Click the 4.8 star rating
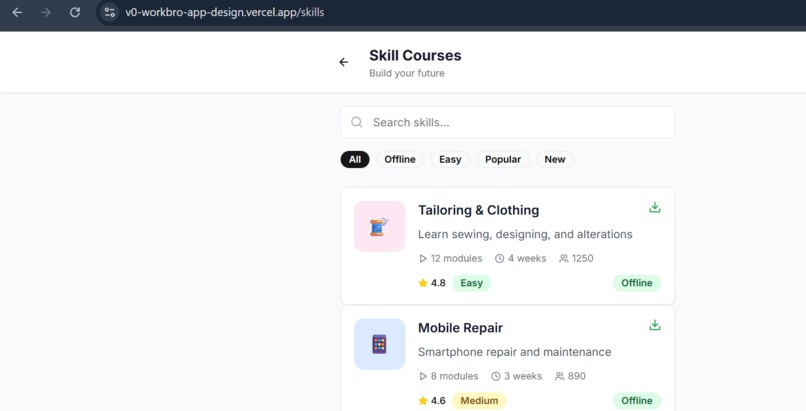The image size is (806, 411). [438, 283]
